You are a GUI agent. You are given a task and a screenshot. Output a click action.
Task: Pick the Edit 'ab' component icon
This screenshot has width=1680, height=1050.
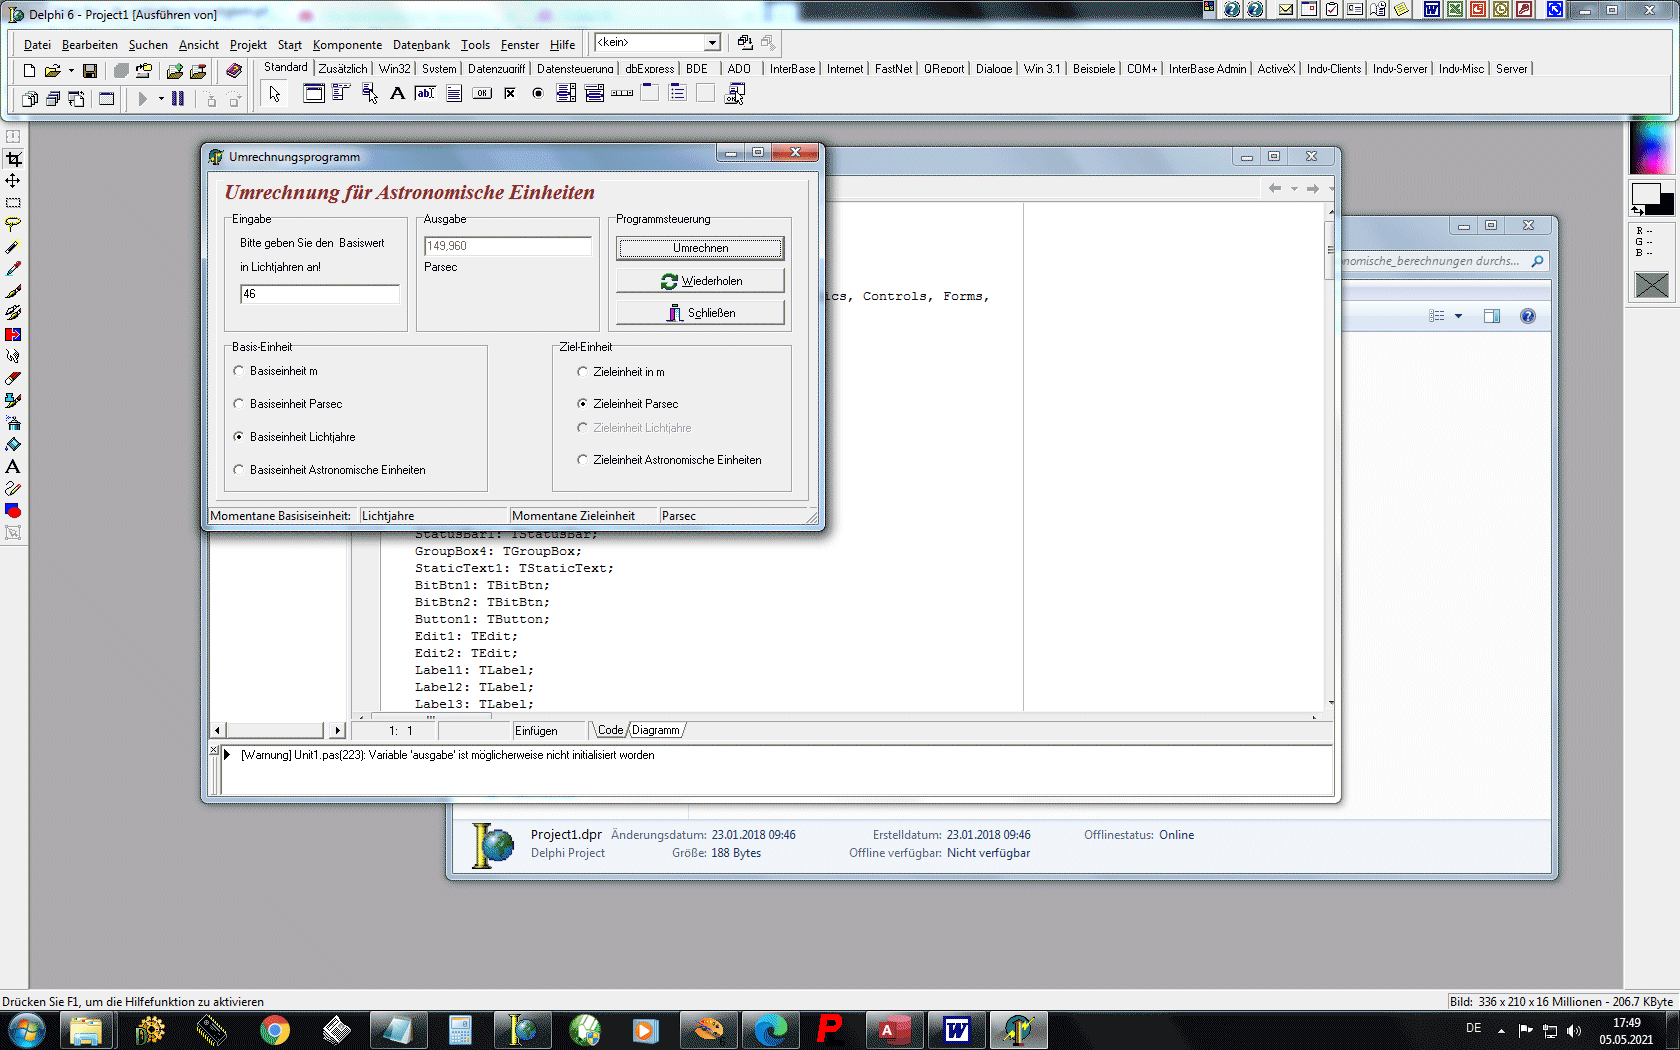click(x=425, y=94)
